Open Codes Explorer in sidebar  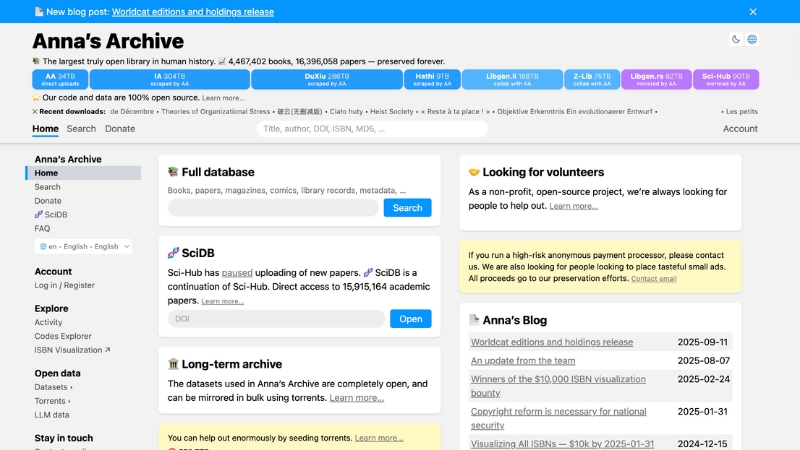(63, 336)
